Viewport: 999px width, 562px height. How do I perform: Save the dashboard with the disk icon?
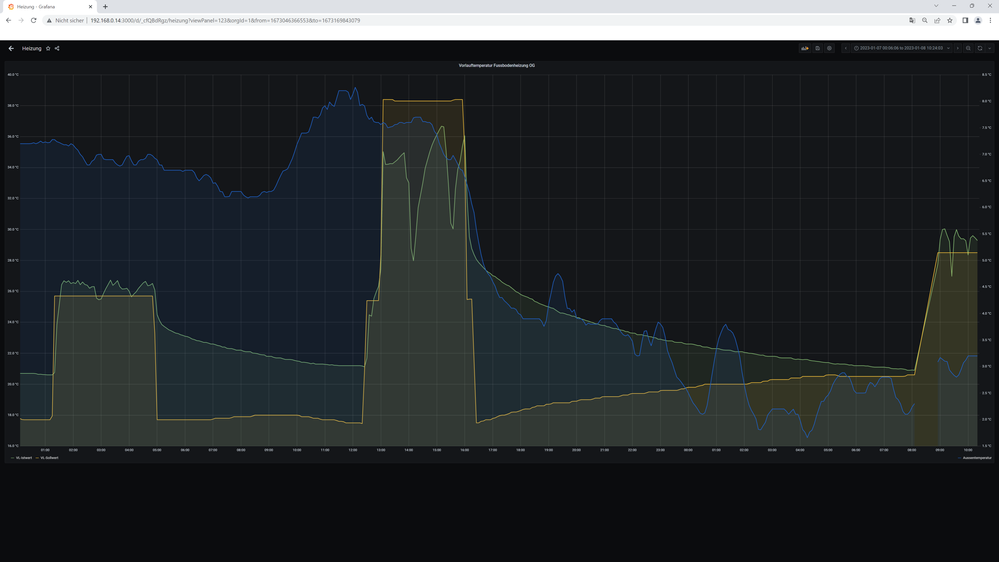pos(817,48)
